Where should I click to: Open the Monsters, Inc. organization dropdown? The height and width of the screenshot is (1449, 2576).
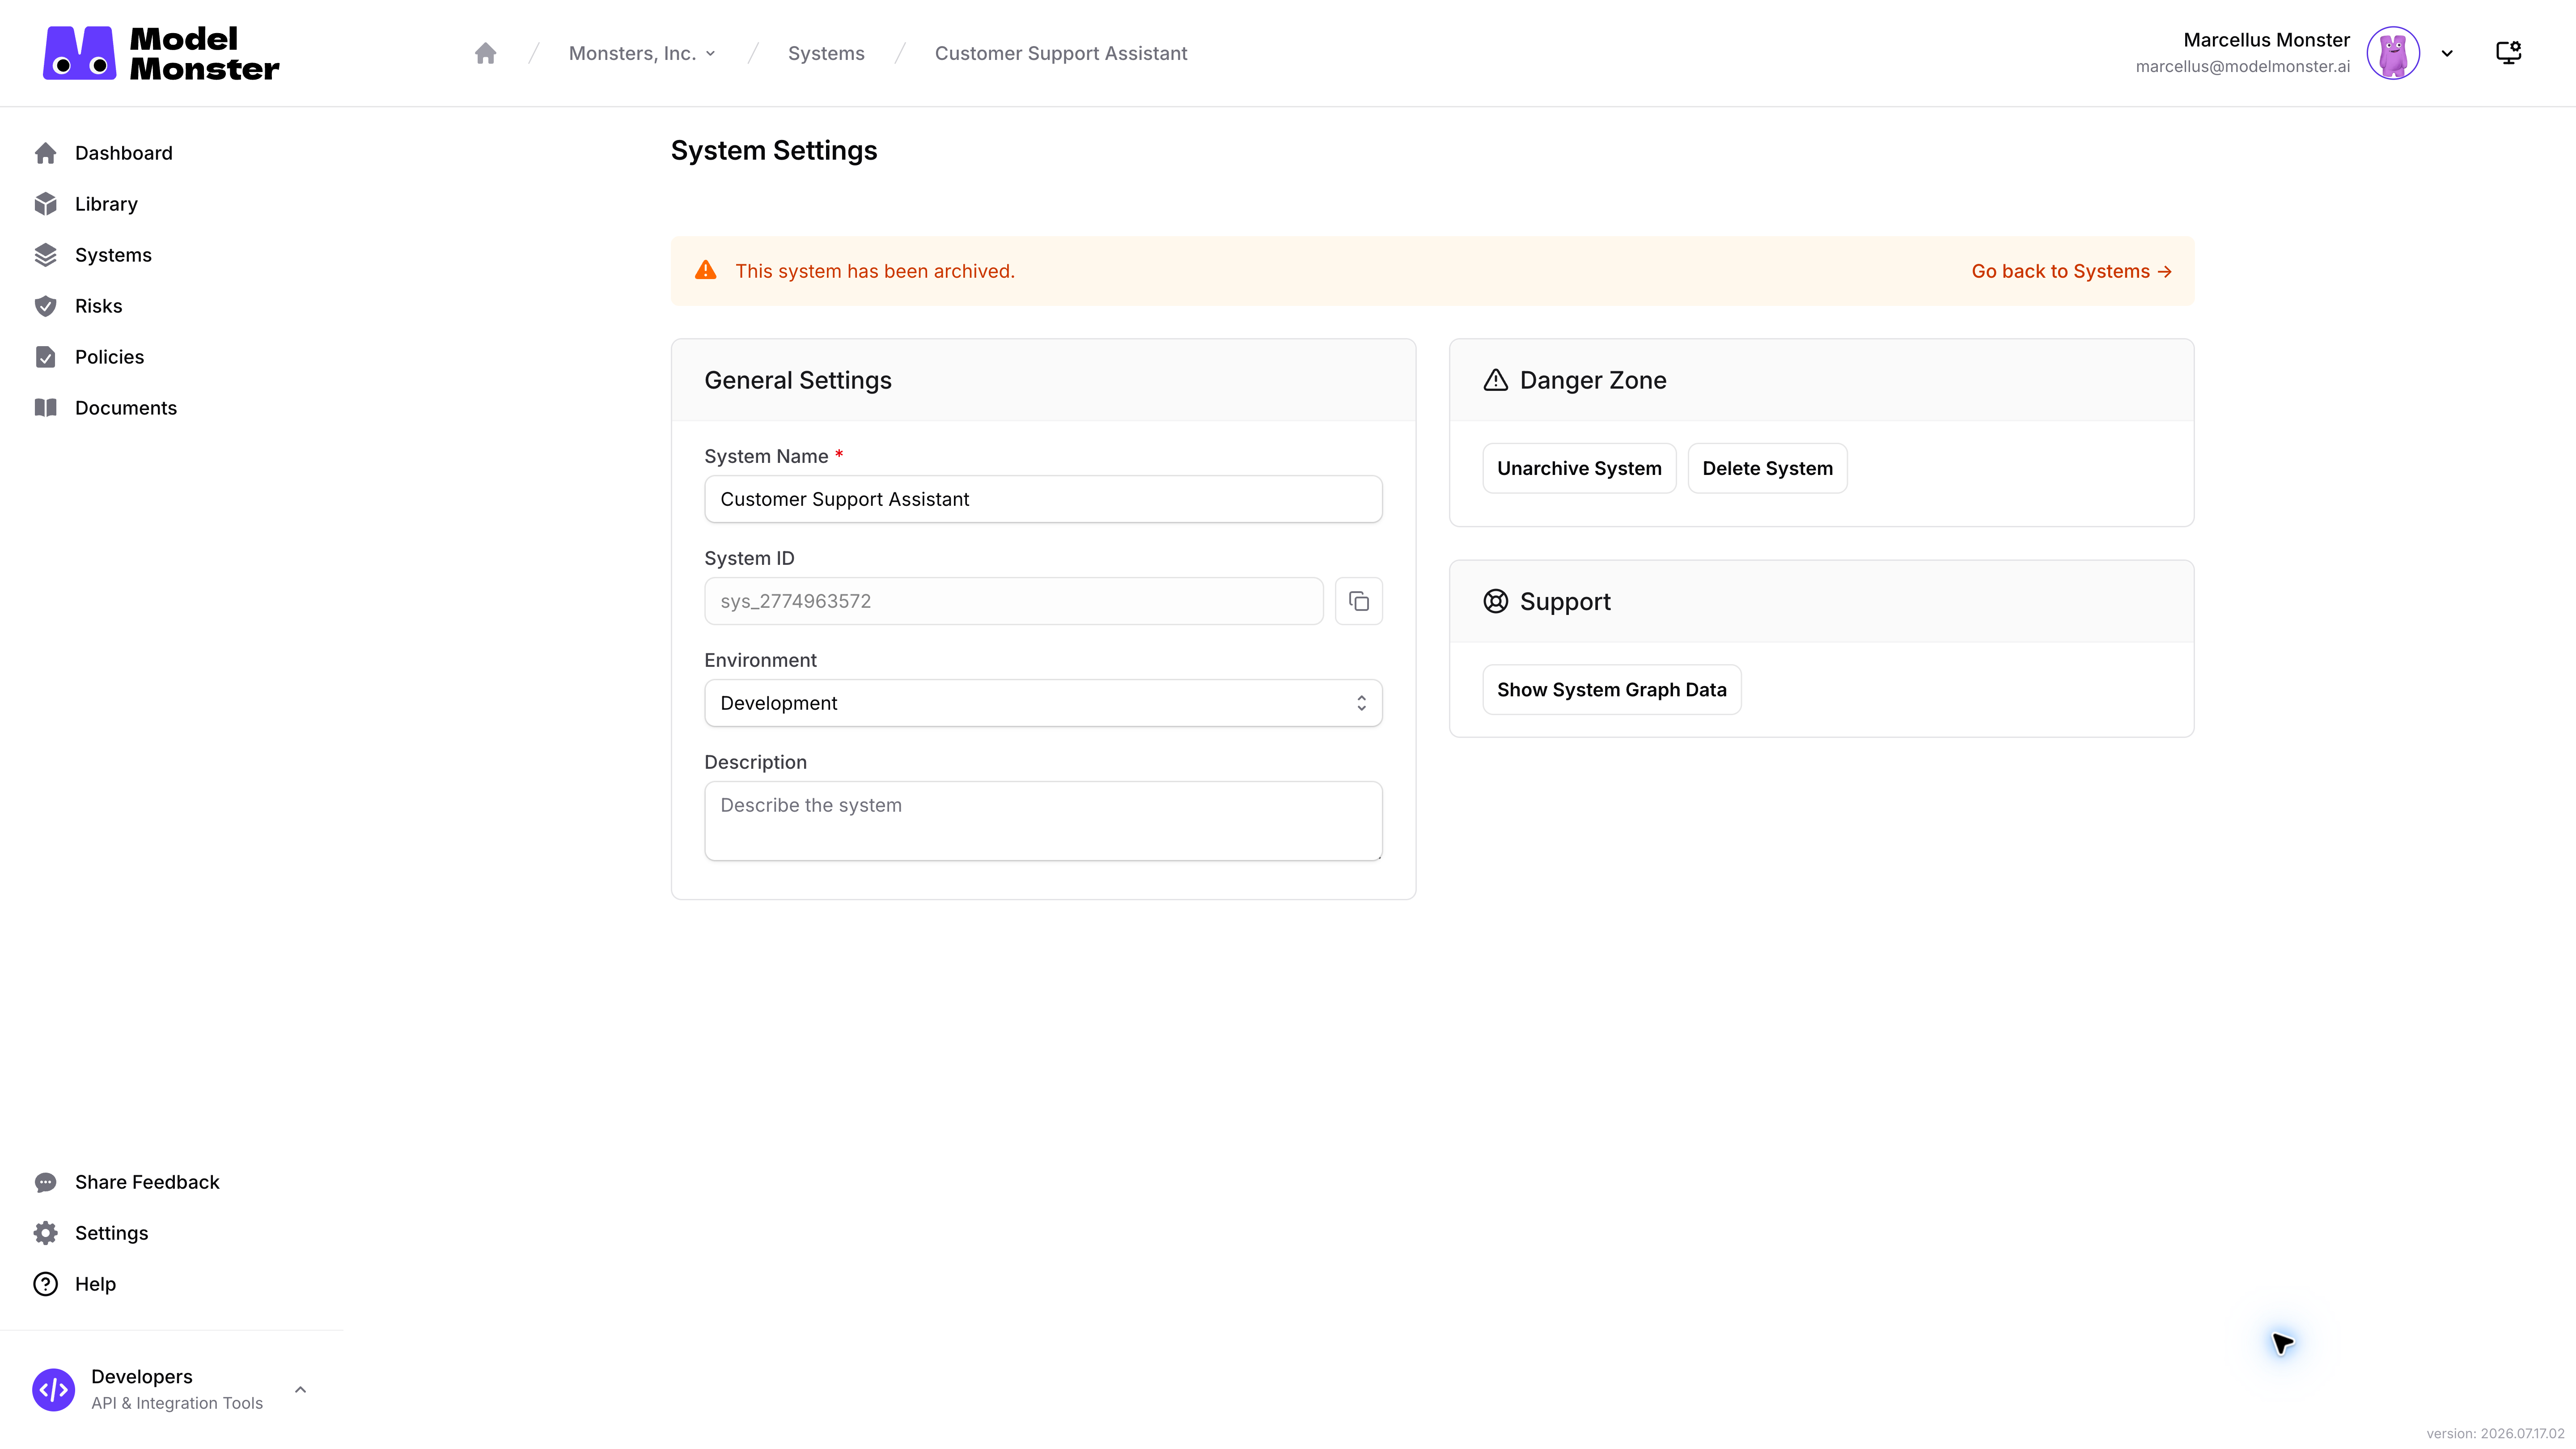(x=642, y=53)
